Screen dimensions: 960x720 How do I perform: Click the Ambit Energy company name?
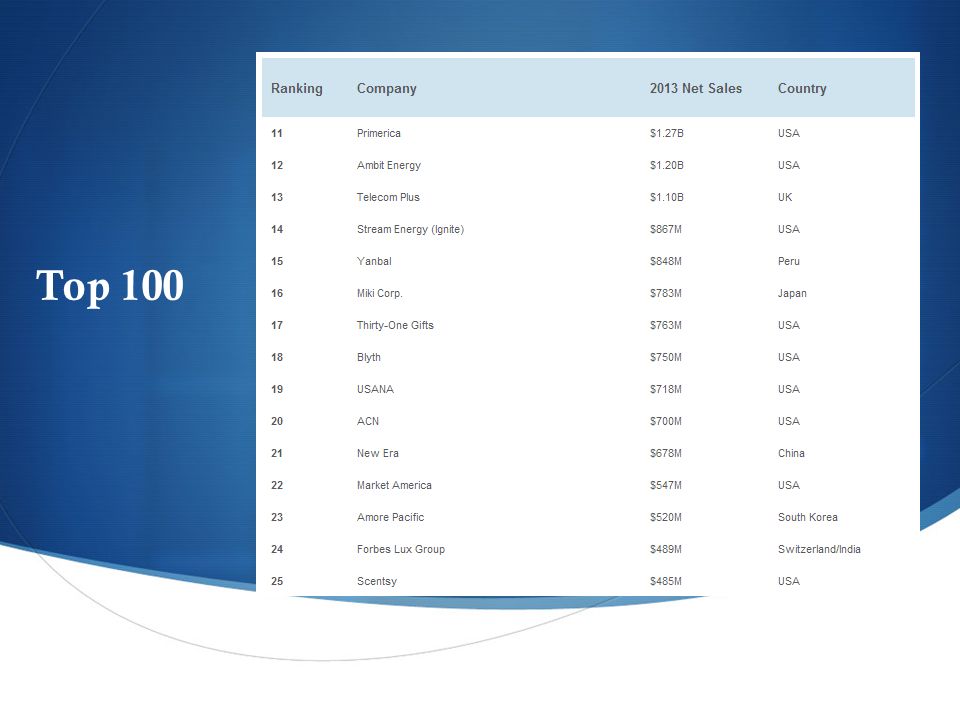(389, 165)
